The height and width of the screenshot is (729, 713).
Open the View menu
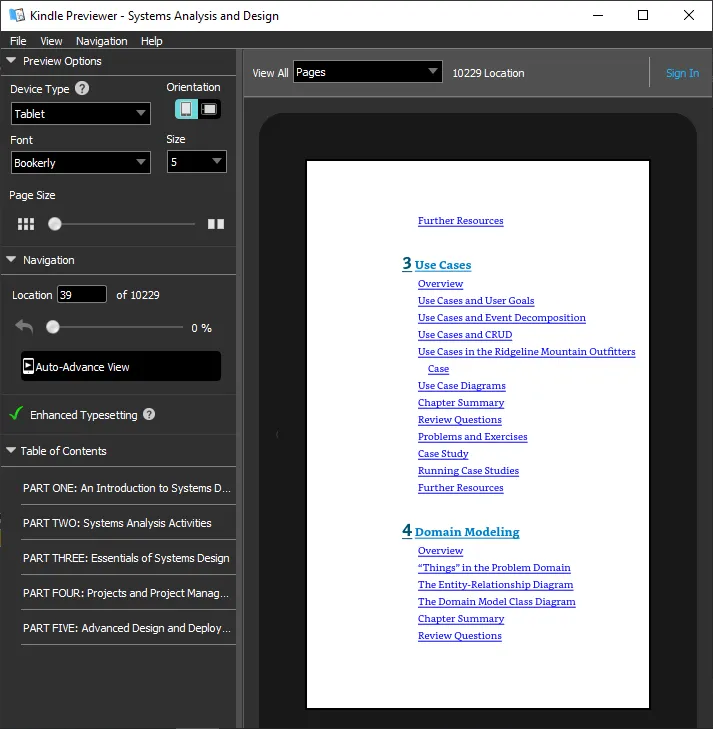(x=51, y=41)
